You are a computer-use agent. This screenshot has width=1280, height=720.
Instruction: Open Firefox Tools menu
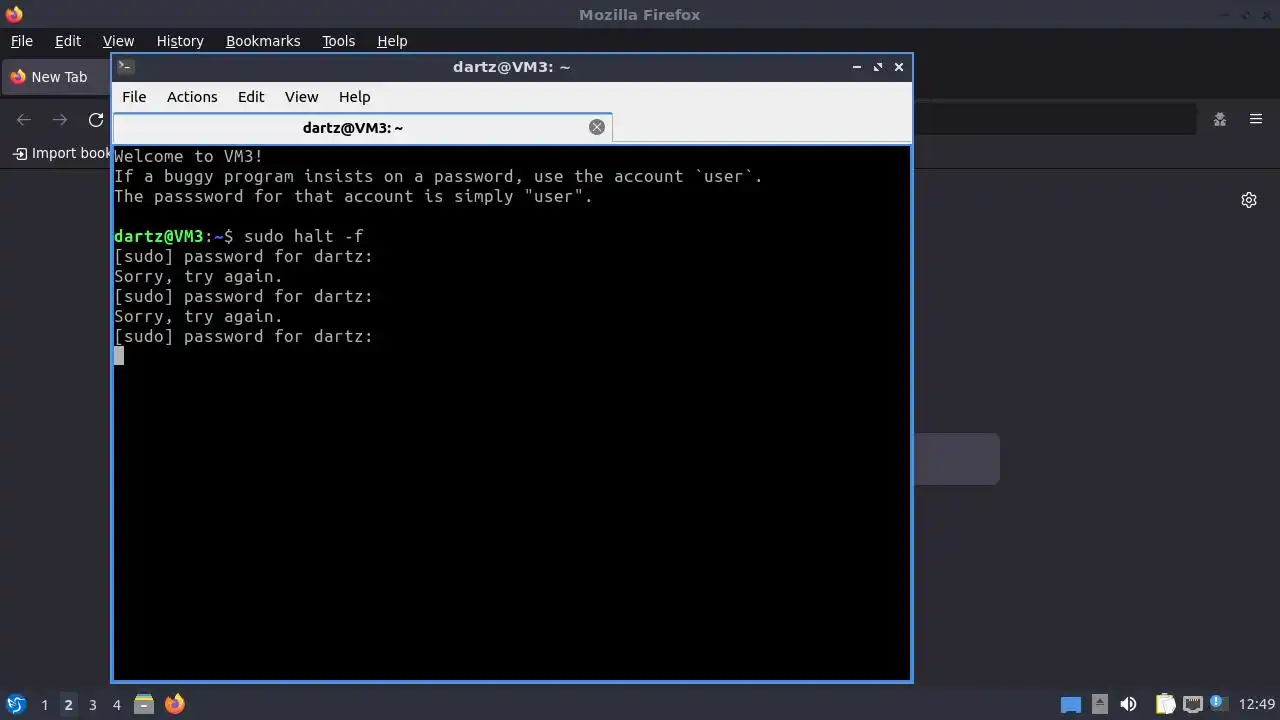[x=338, y=41]
